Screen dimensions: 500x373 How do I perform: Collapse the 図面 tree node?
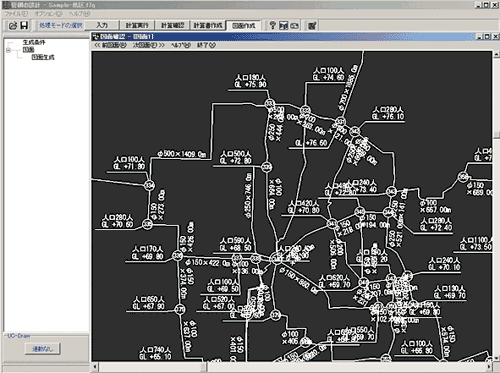(x=8, y=50)
